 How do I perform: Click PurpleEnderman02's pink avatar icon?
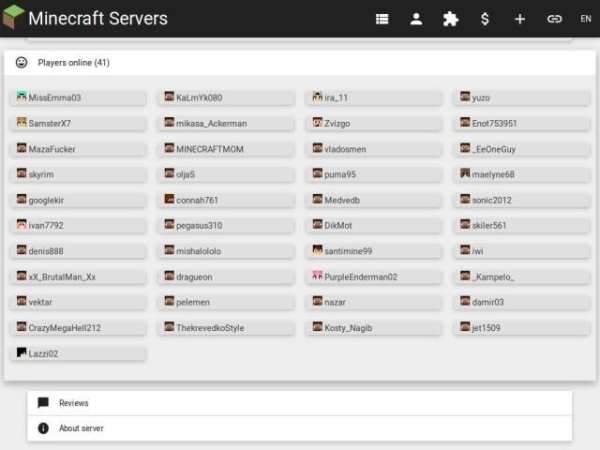[x=317, y=275]
